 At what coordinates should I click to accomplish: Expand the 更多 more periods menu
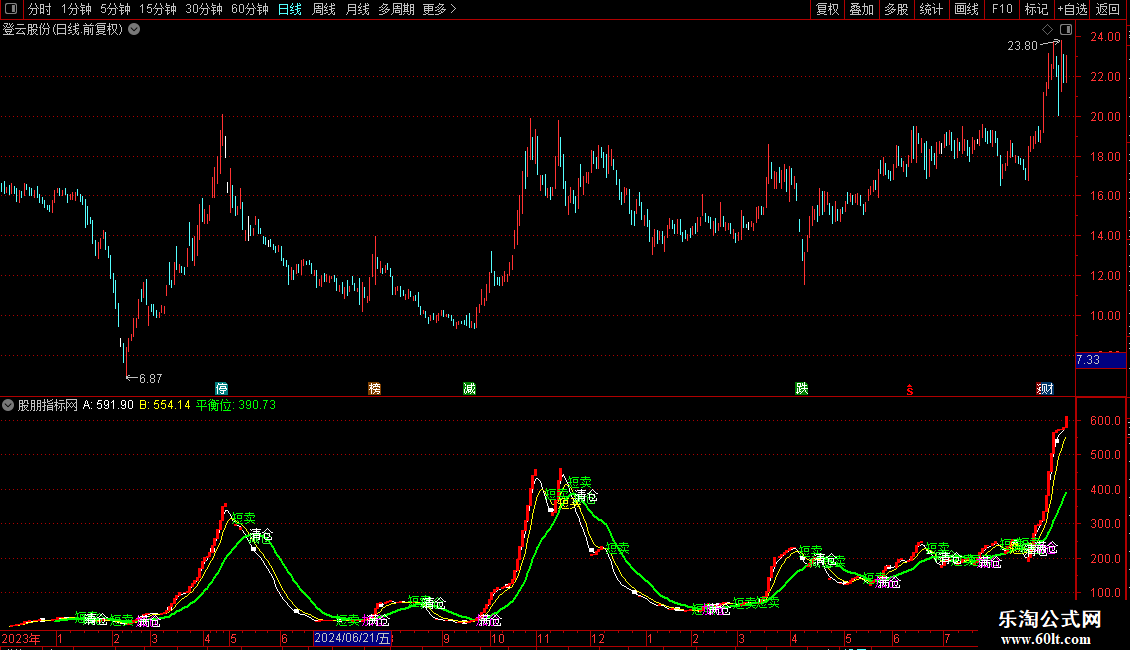[439, 9]
